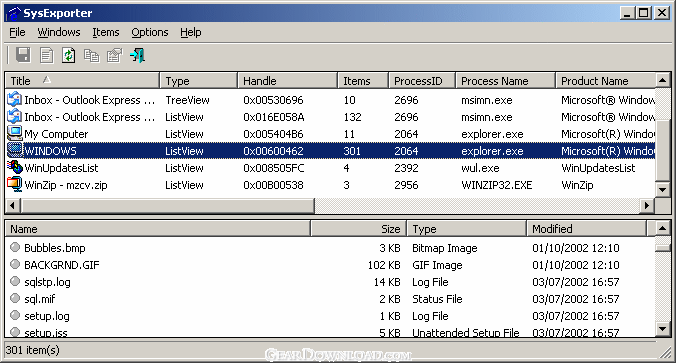
Task: Click the bullet icon beside sql.mif
Action: click(x=15, y=298)
